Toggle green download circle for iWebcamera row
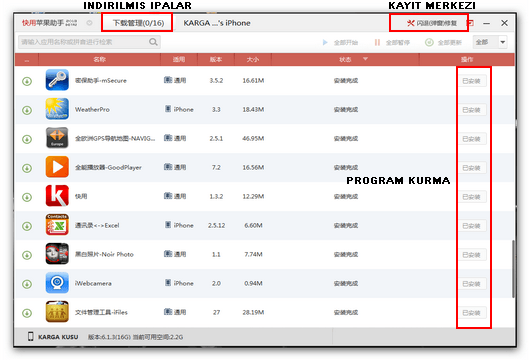 [27, 284]
